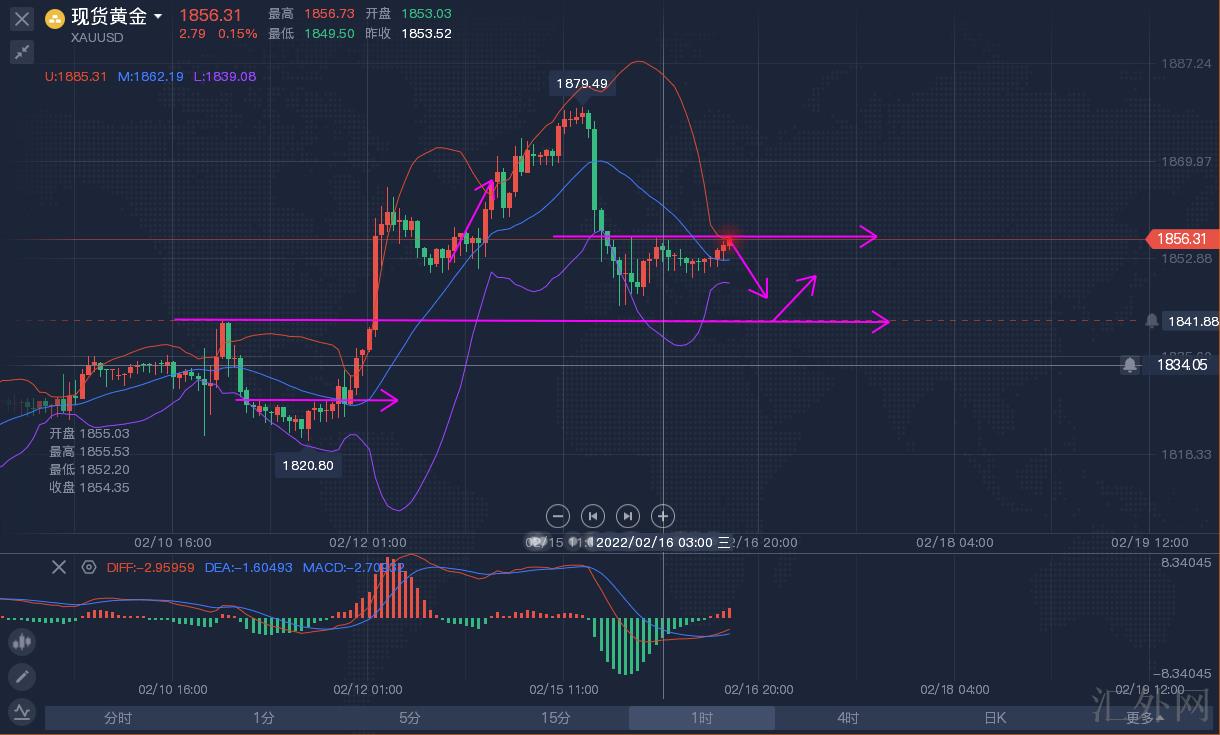
Task: Toggle the 1841.88 price alert bell
Action: [1152, 321]
